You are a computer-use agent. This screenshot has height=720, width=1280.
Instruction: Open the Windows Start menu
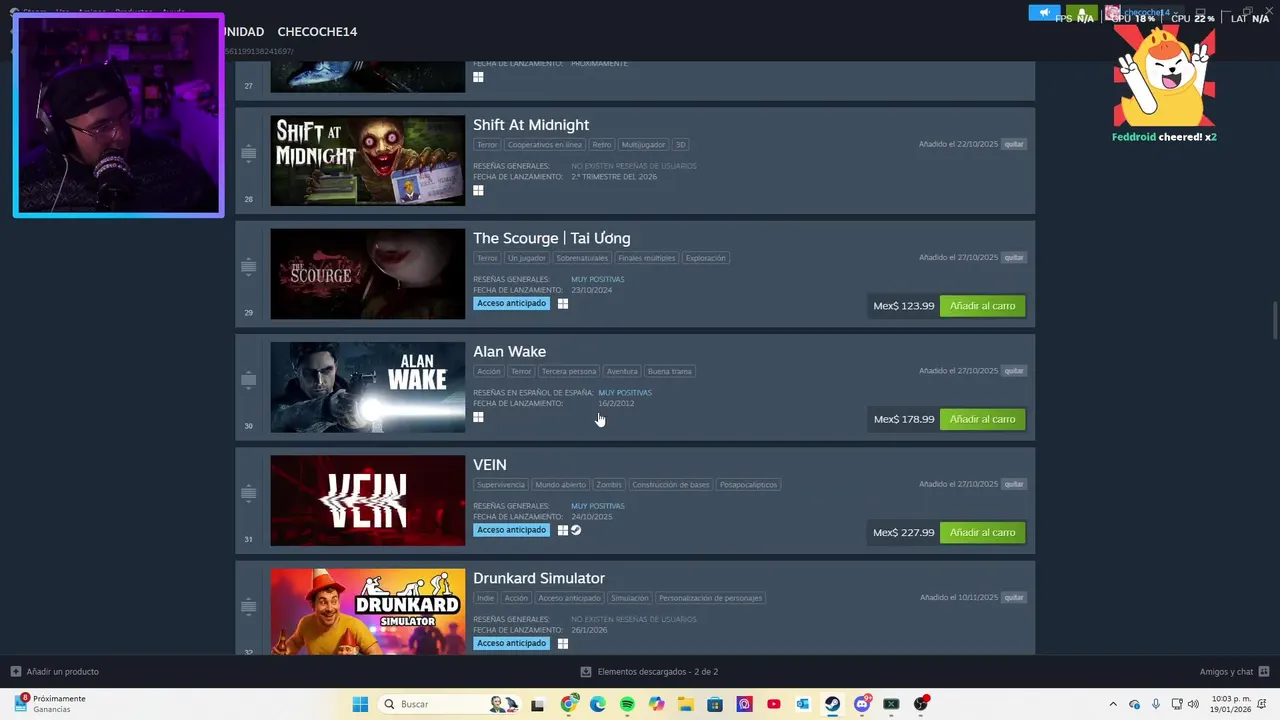click(x=360, y=704)
